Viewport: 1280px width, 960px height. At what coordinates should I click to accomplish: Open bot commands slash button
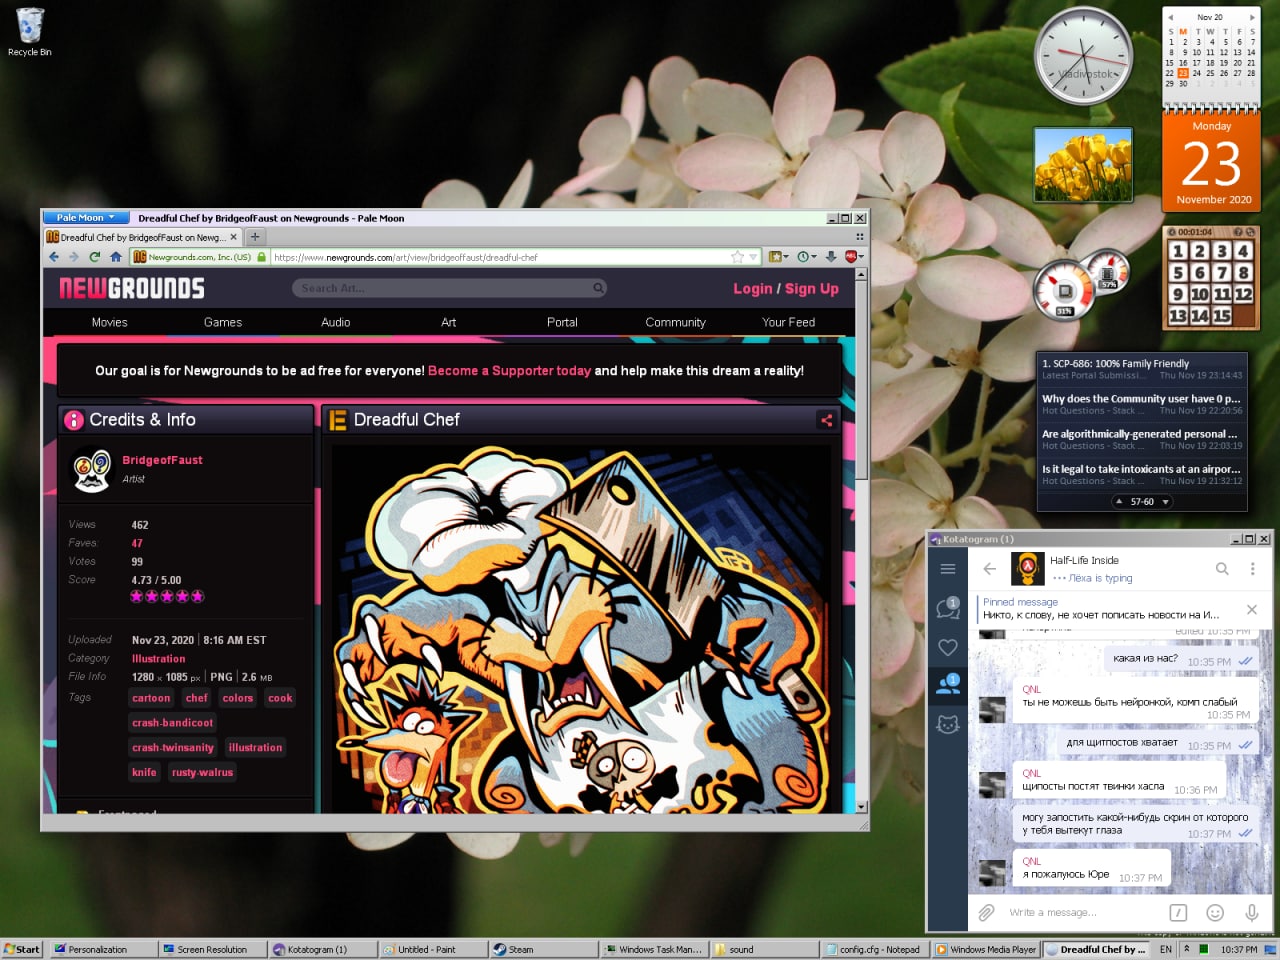click(1178, 912)
